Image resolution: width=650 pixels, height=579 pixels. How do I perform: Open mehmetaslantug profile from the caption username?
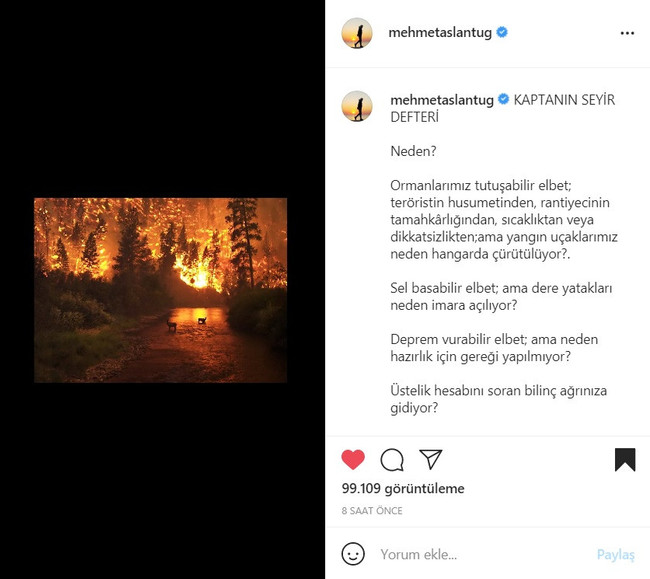tap(441, 100)
